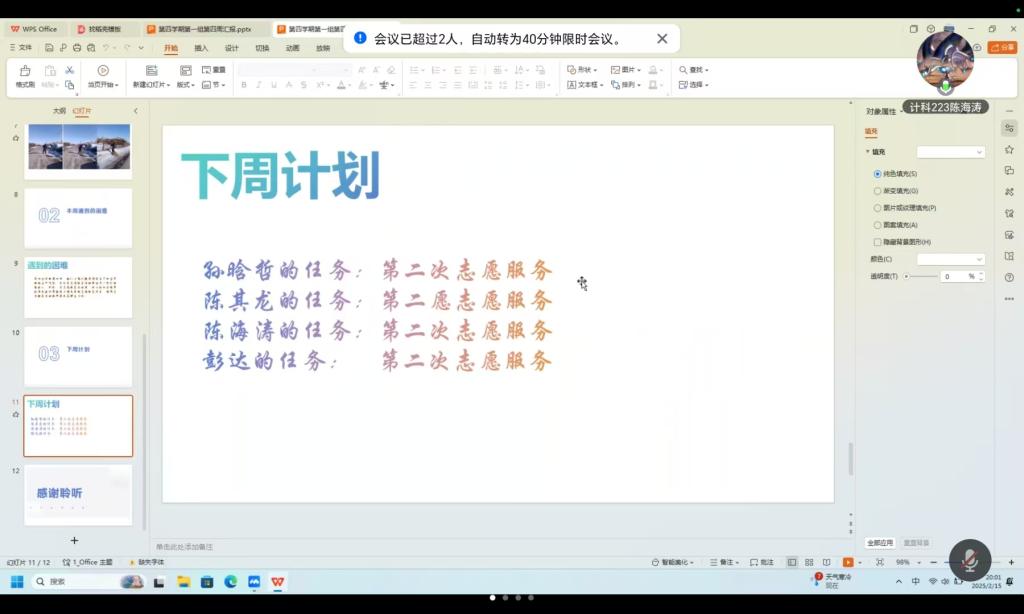Open the fill preset dropdown
Viewport: 1024px width, 614px height.
pos(951,152)
